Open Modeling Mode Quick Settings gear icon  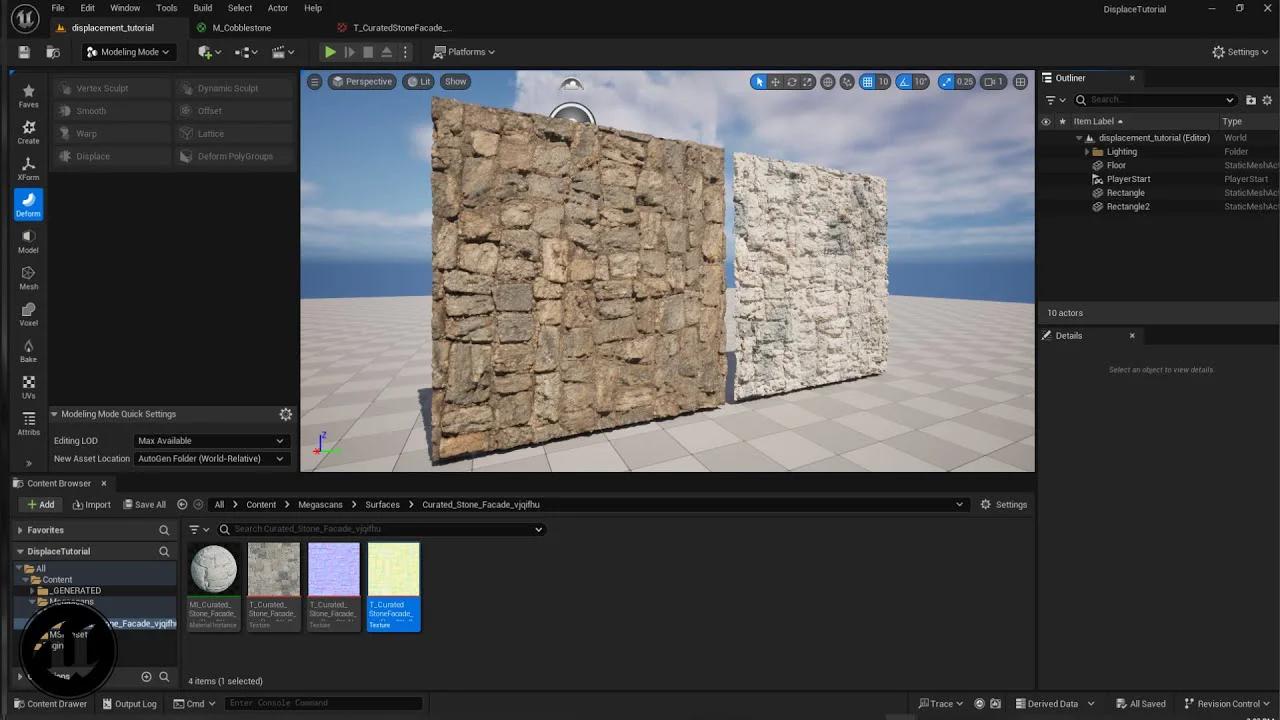[285, 413]
